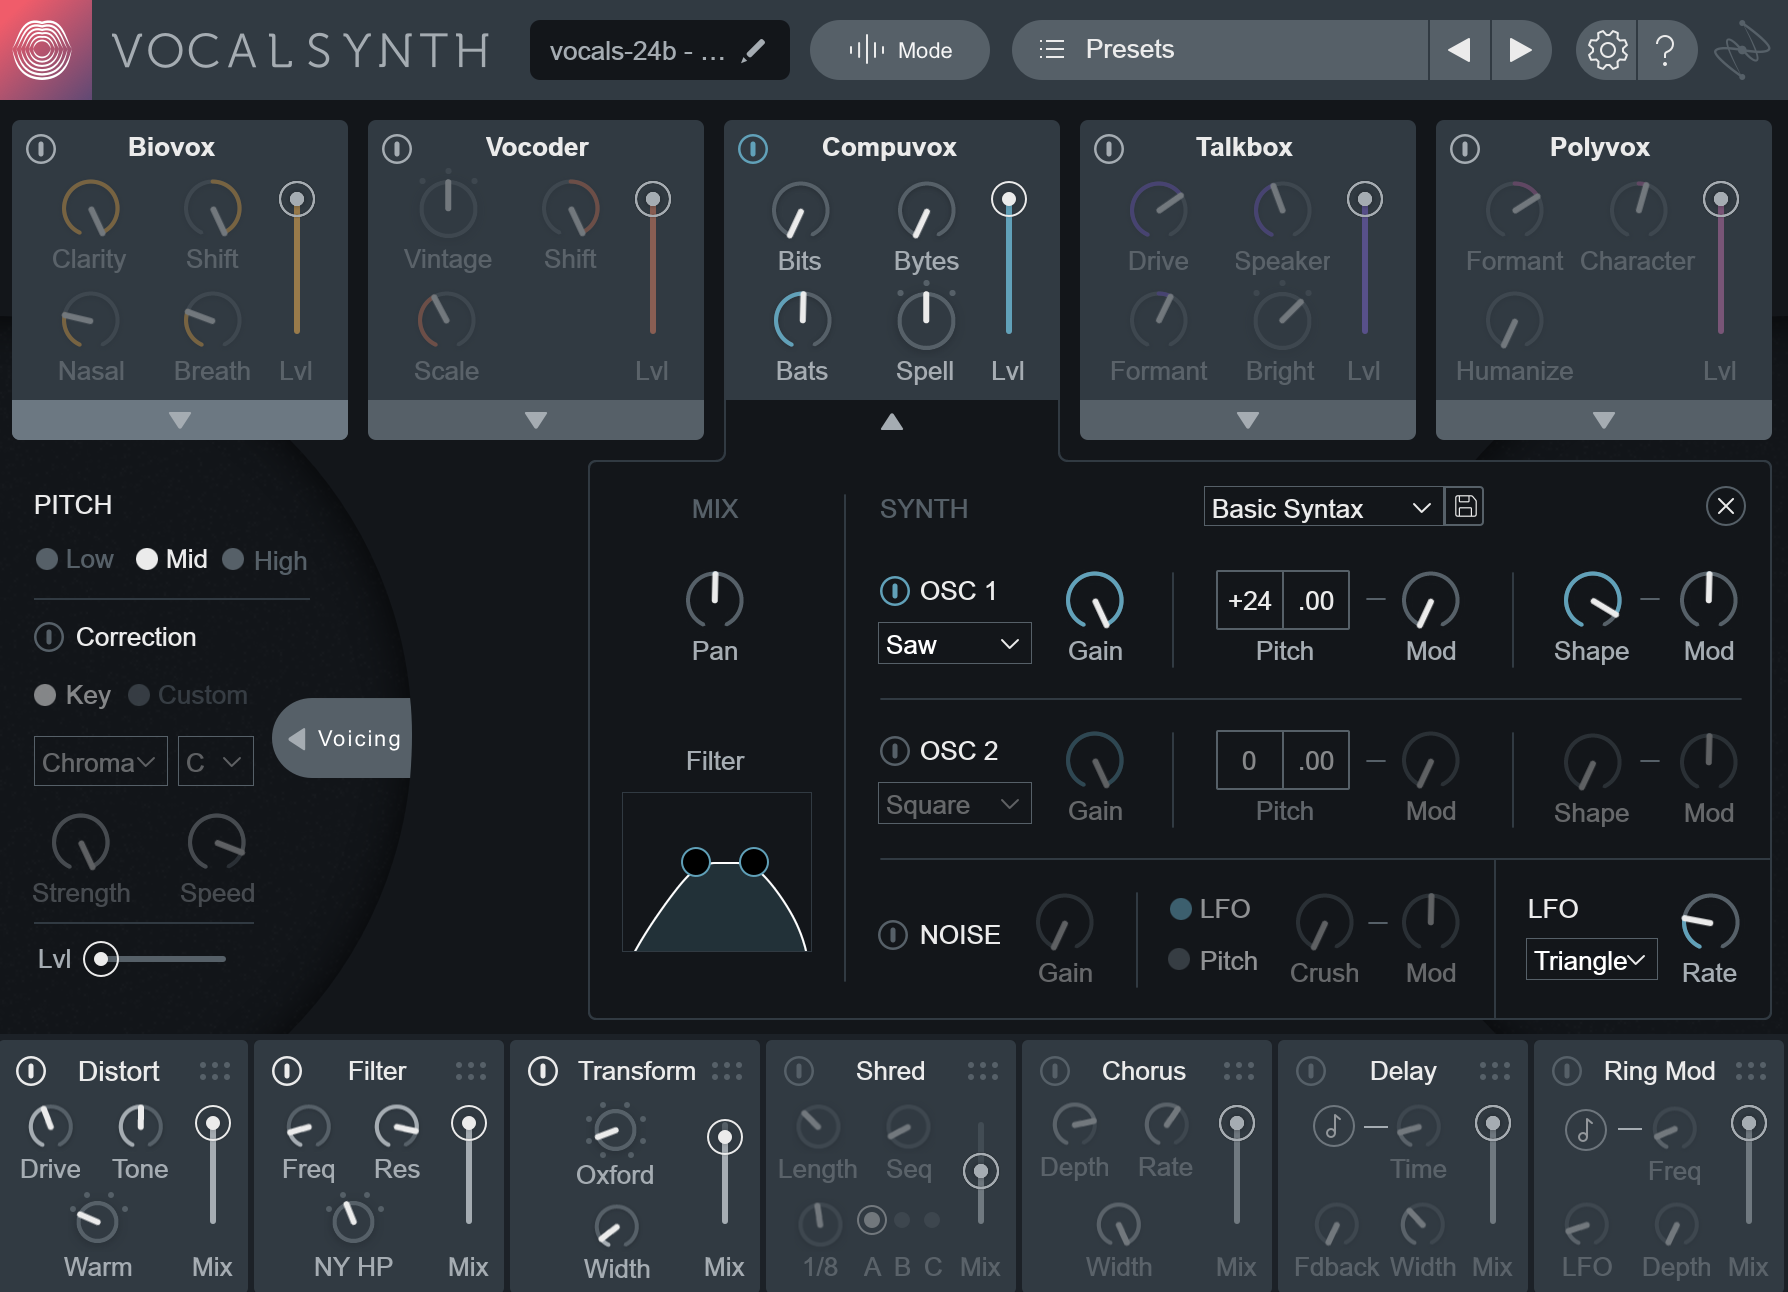Click the Pan knob in the Mix section

point(714,600)
